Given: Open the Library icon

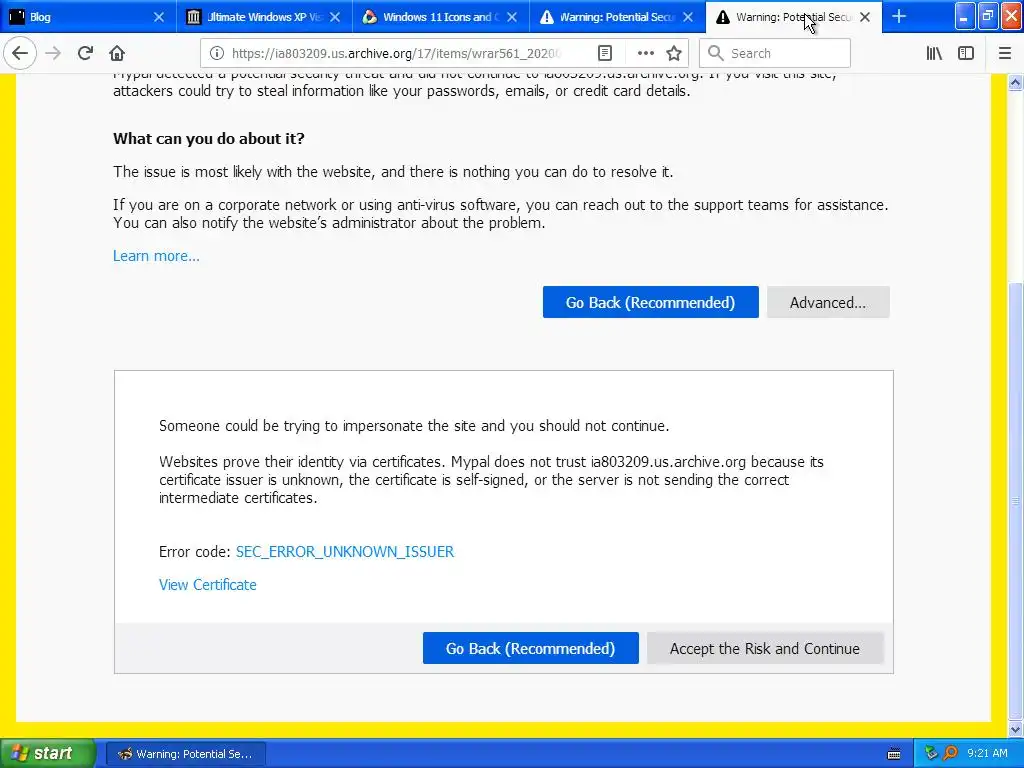Looking at the screenshot, I should coord(934,54).
